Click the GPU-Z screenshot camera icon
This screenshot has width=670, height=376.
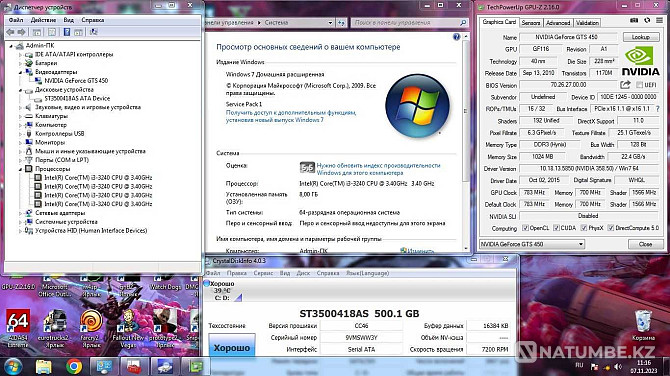click(634, 21)
